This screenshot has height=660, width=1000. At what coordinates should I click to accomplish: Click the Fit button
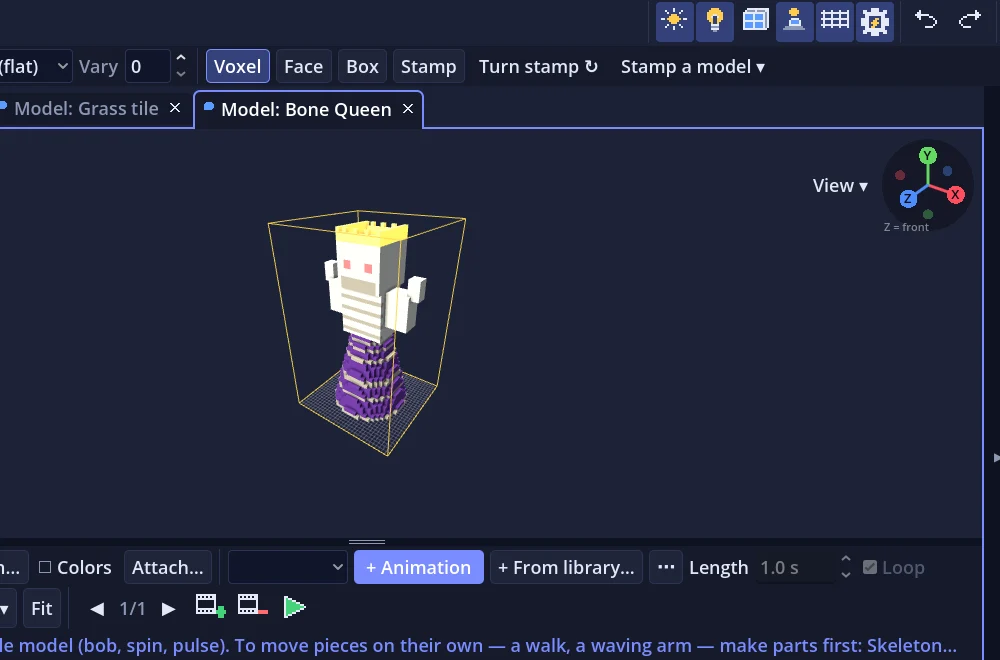tap(41, 608)
